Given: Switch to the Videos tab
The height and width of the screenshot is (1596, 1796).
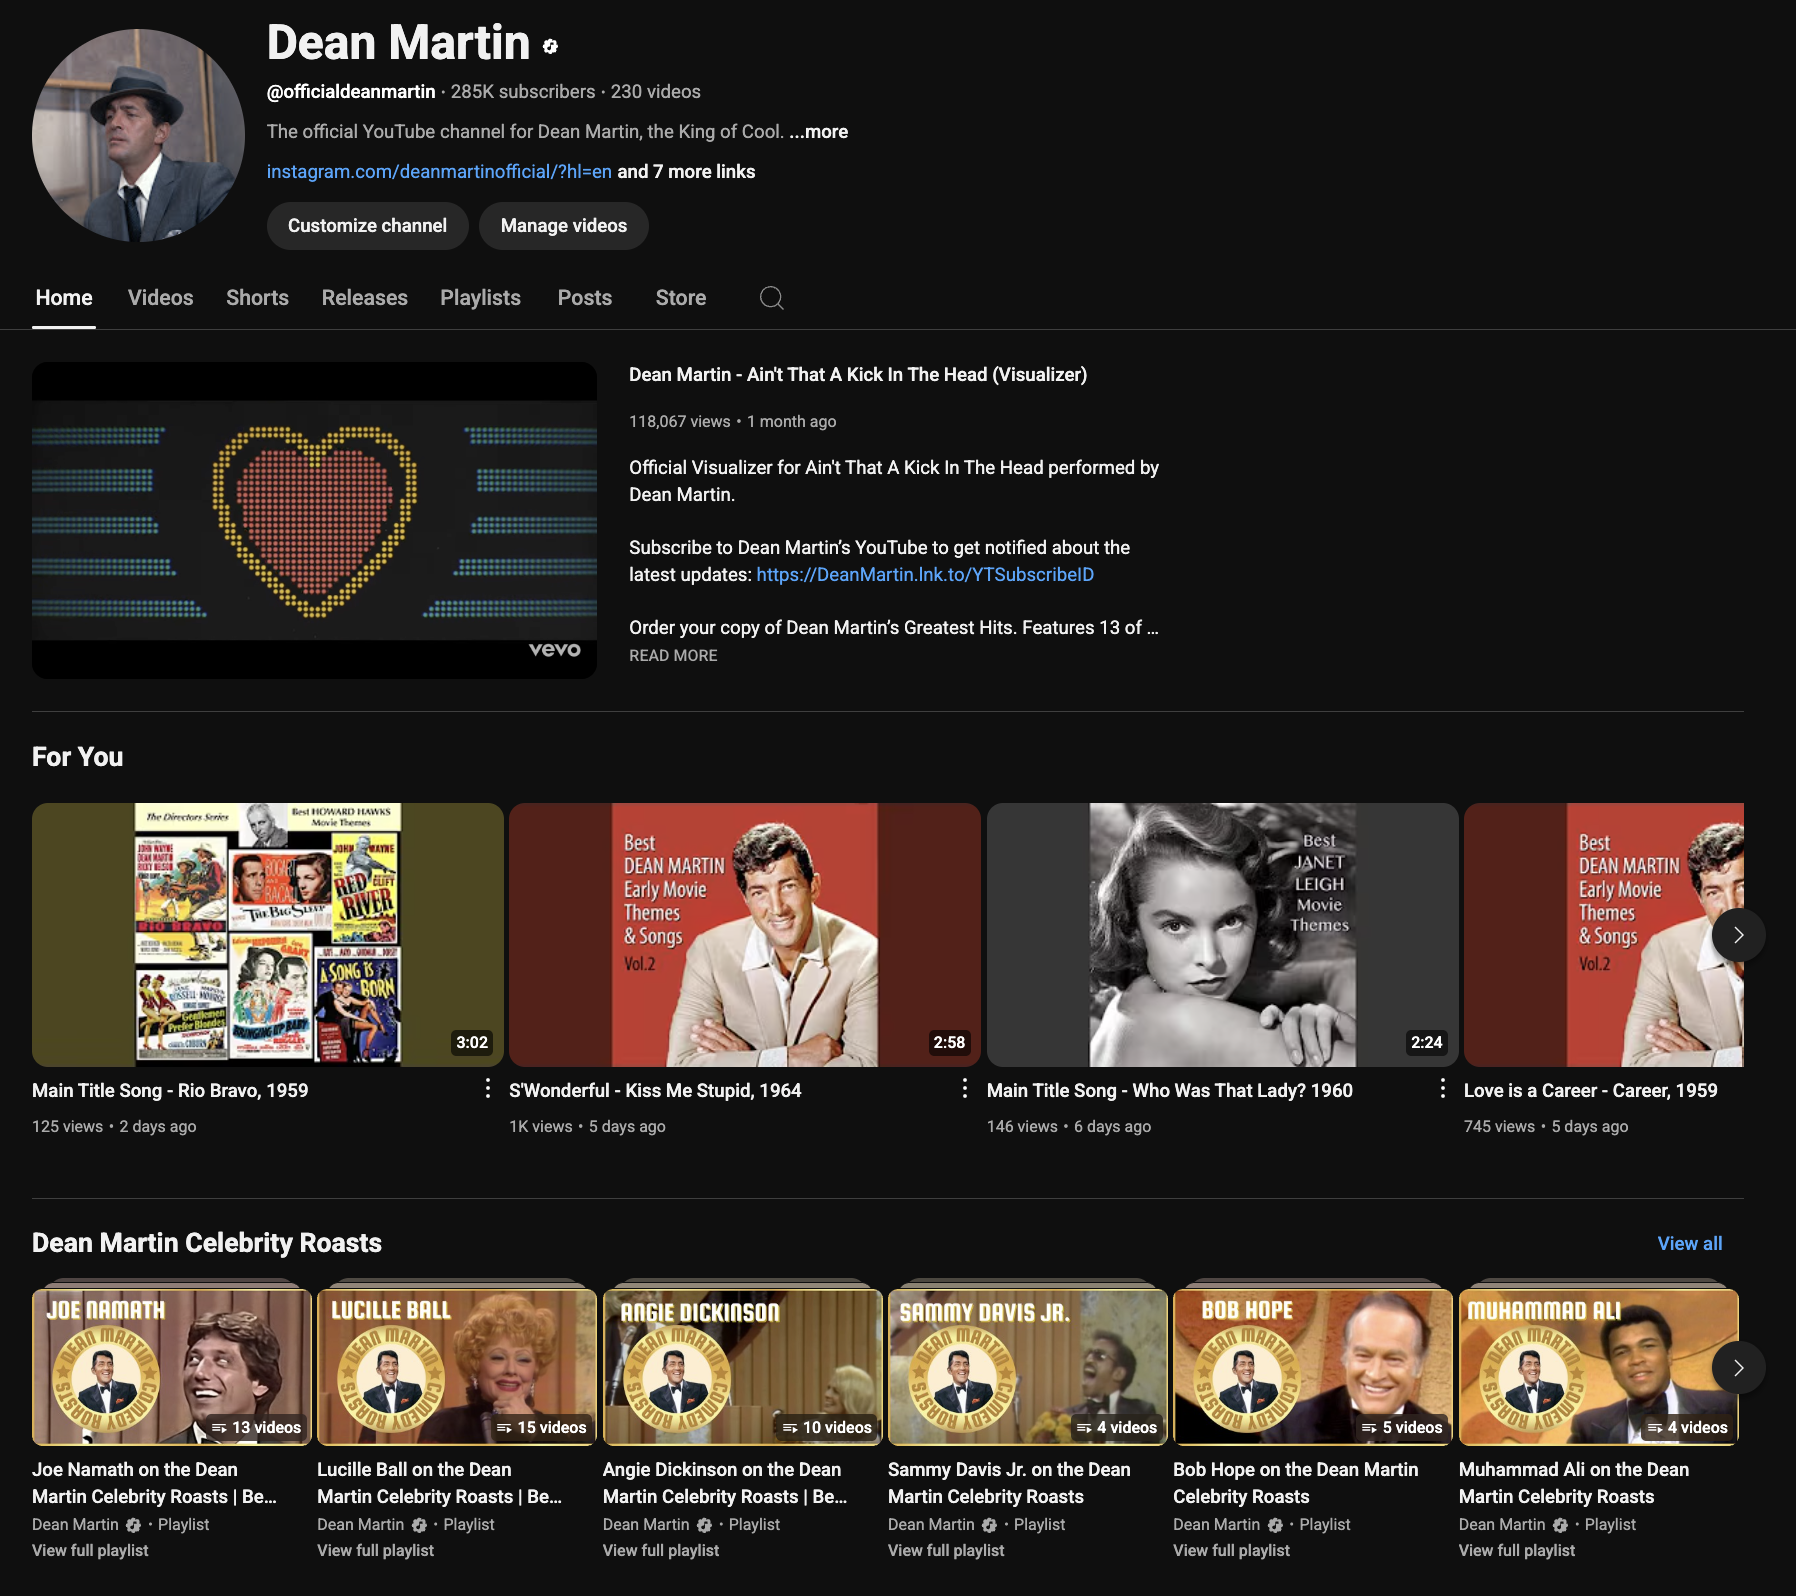Looking at the screenshot, I should coord(161,298).
